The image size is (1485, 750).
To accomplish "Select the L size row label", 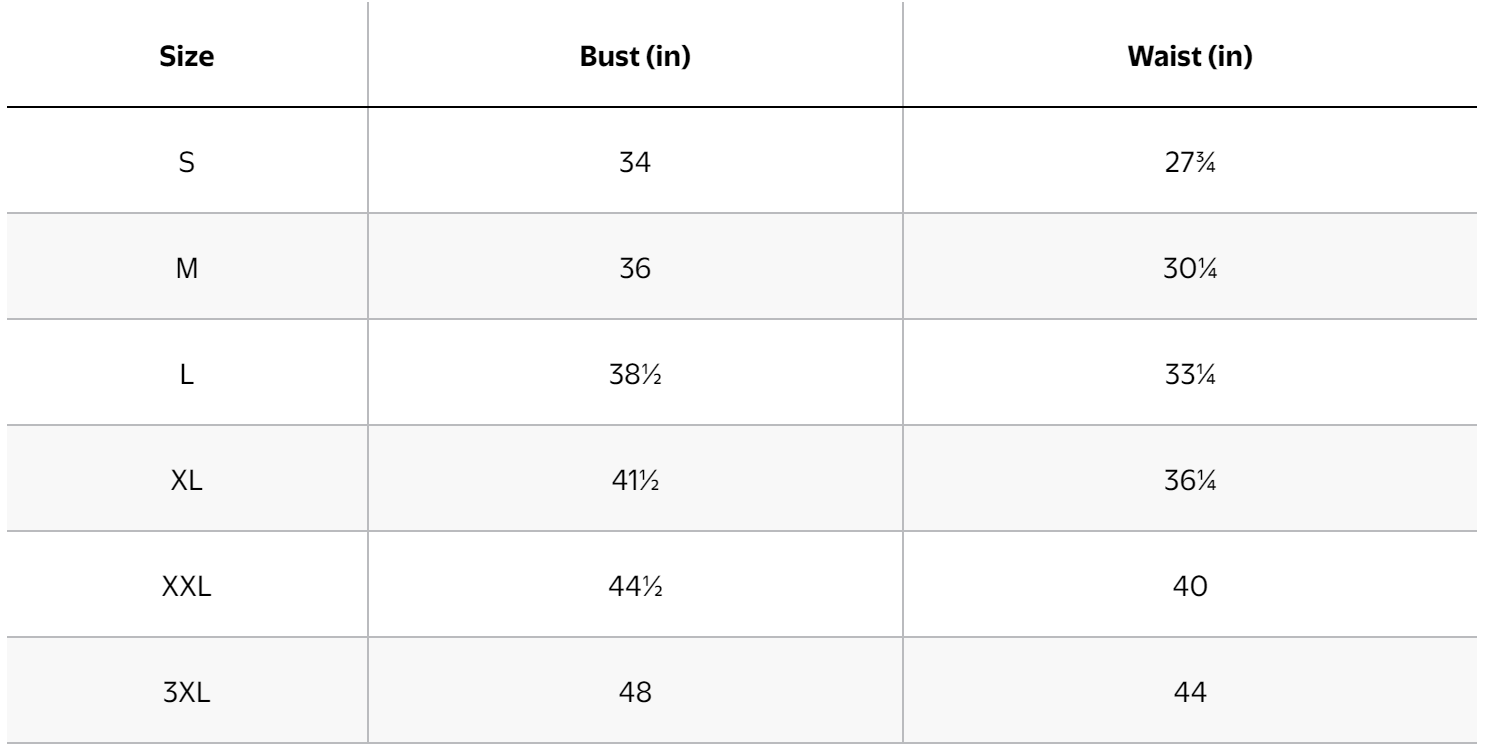I will coord(185,375).
